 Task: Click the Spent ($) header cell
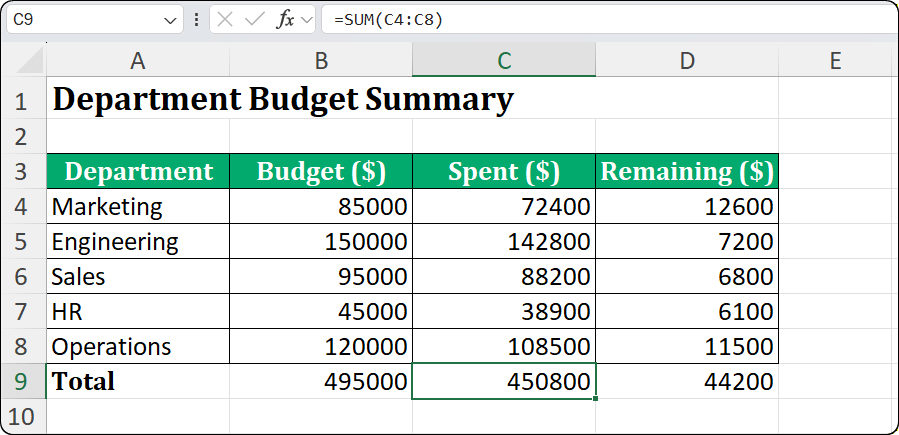(x=504, y=171)
